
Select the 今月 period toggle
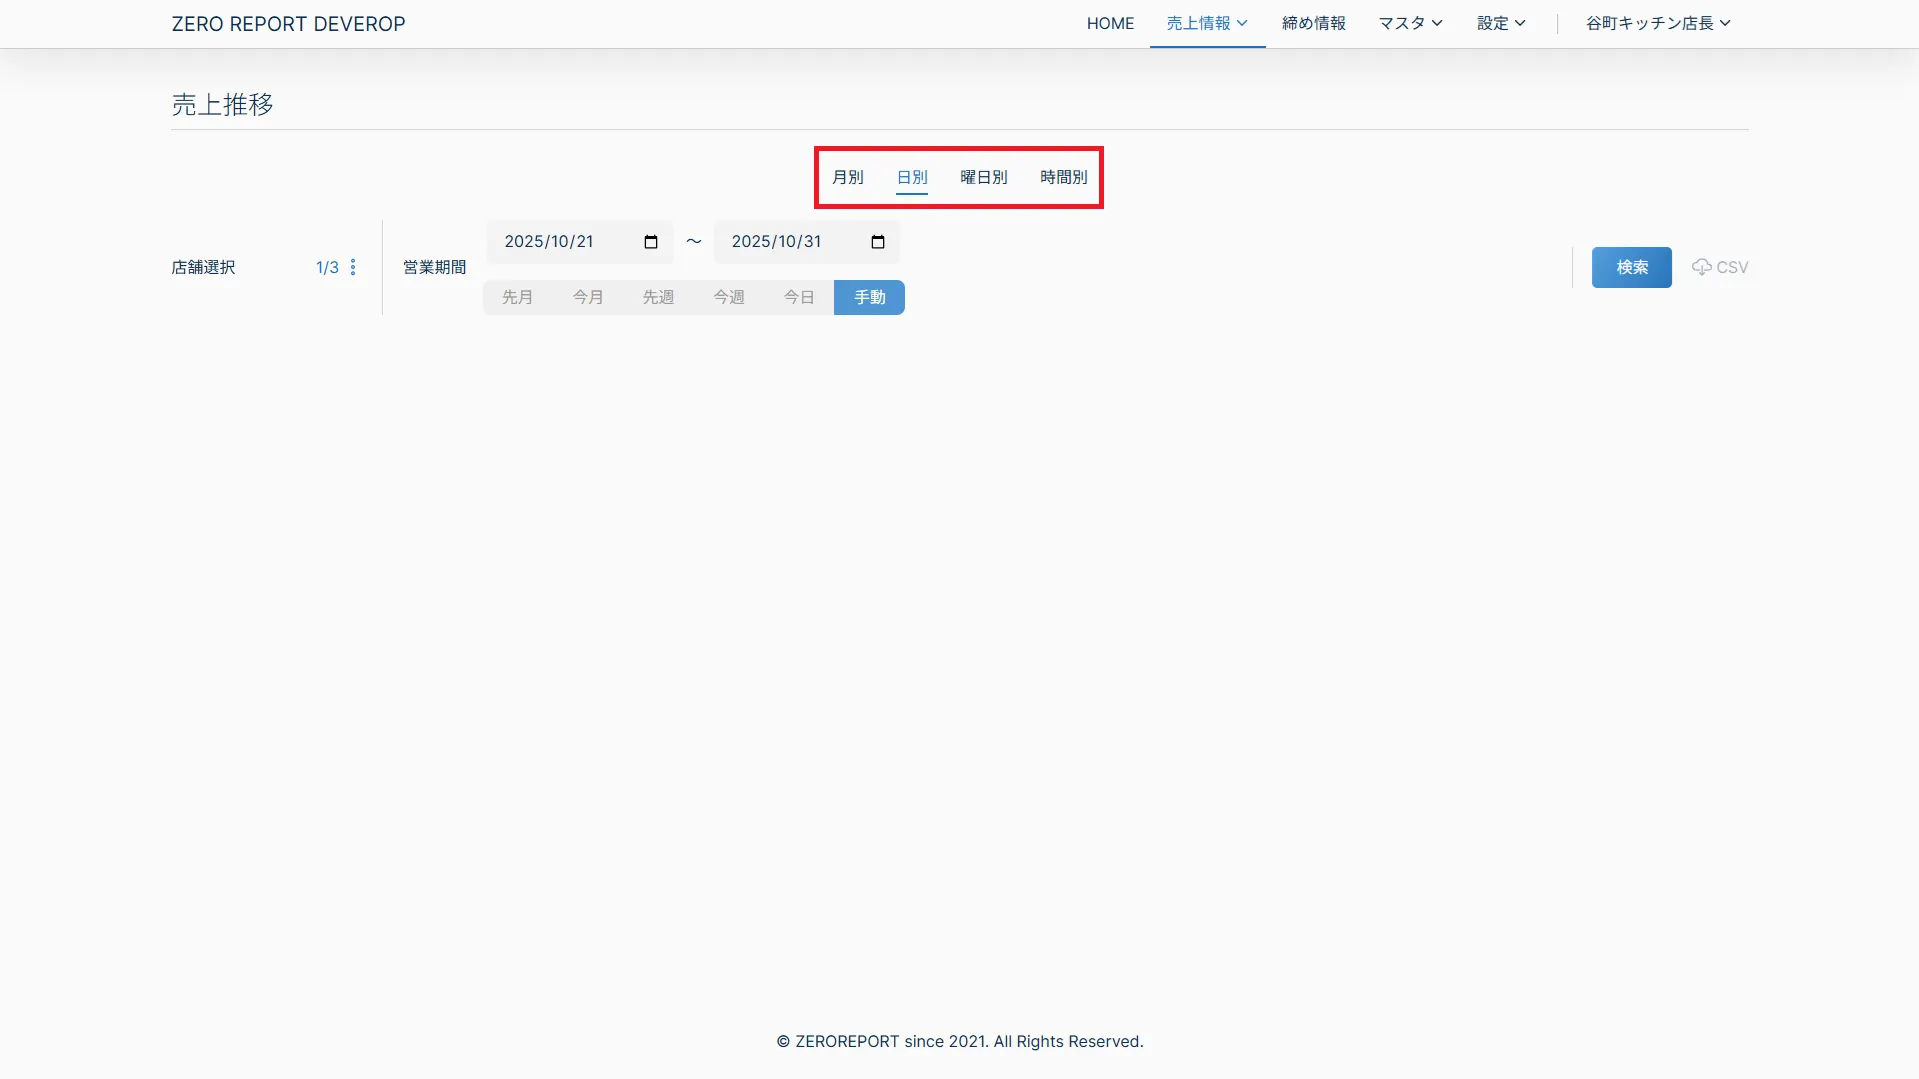(588, 297)
